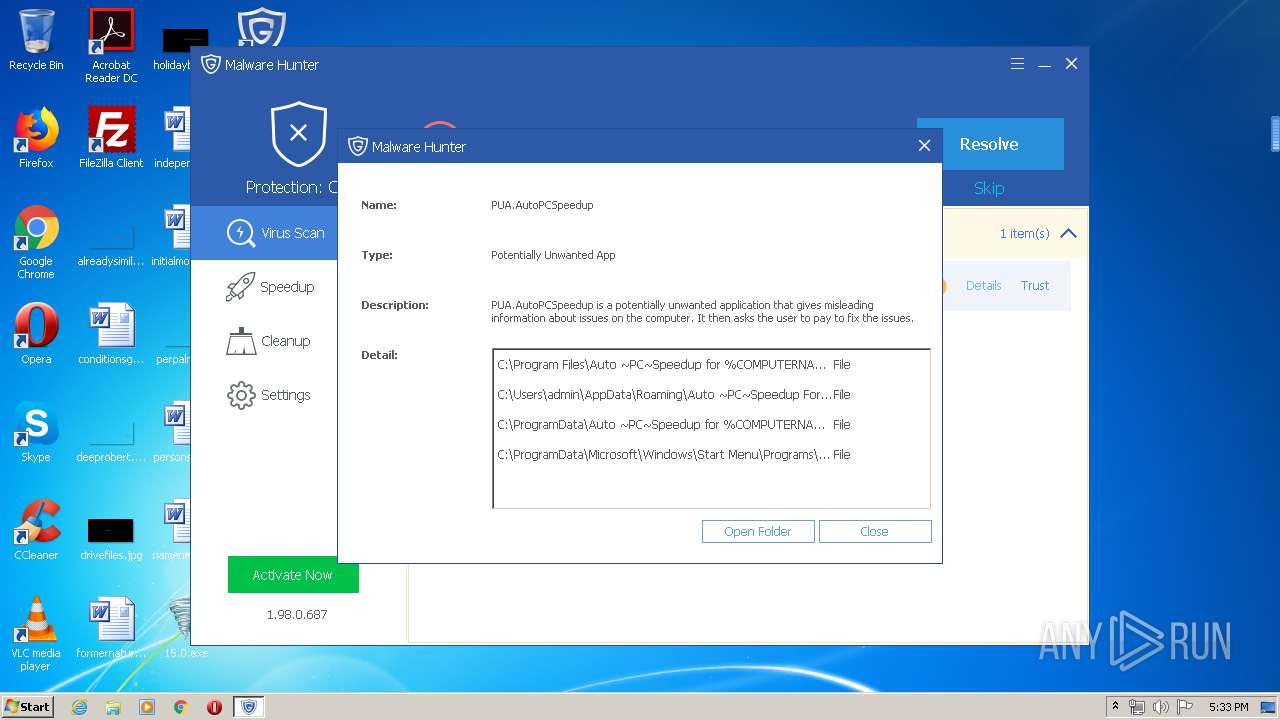Click the Malware Hunter logo in dialog title
Viewport: 1280px width, 720px height.
point(357,146)
